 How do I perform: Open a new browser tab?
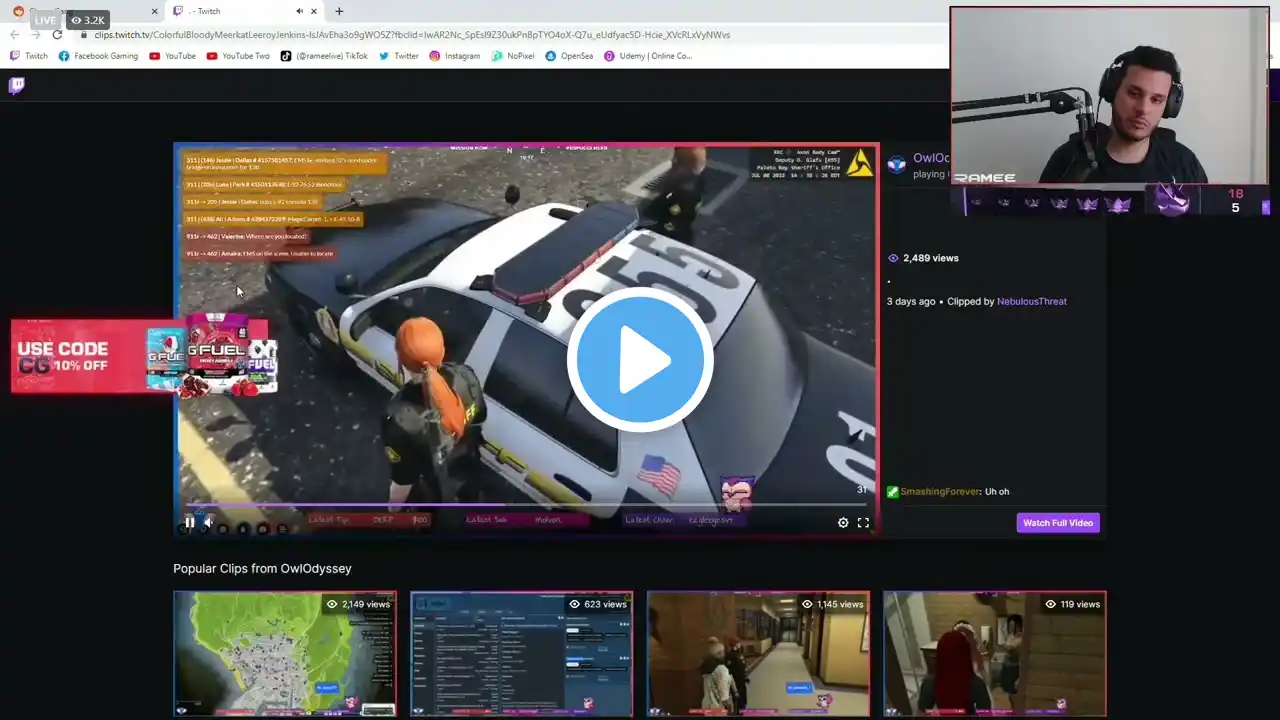coord(339,11)
